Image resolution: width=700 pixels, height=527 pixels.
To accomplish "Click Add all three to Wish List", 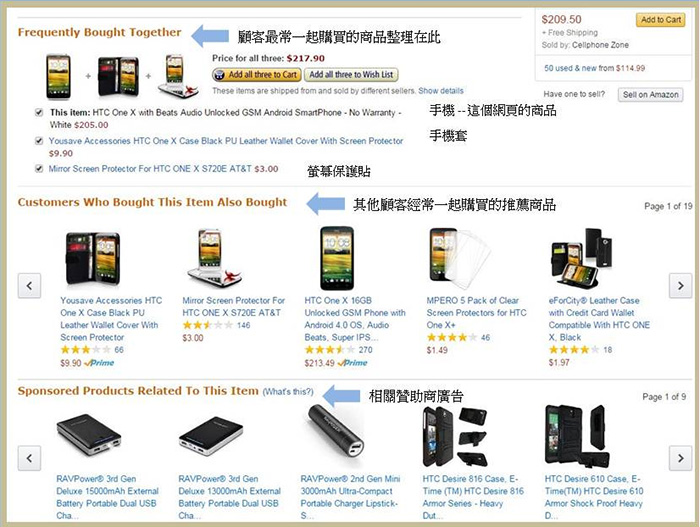I will tap(351, 75).
